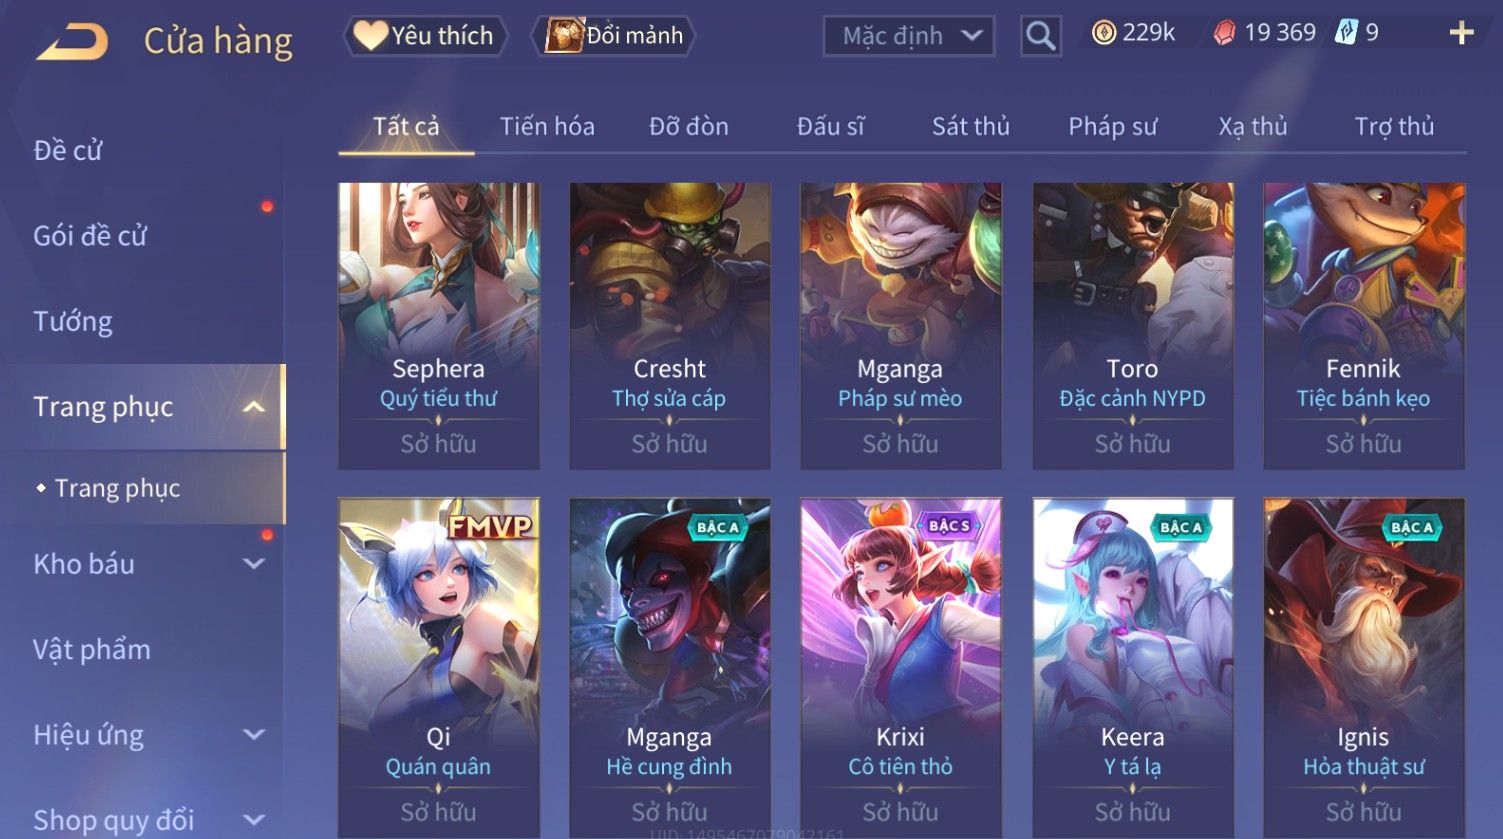Click the gold coin currency icon
Viewport: 1503px width, 839px height.
pyautogui.click(x=1103, y=33)
